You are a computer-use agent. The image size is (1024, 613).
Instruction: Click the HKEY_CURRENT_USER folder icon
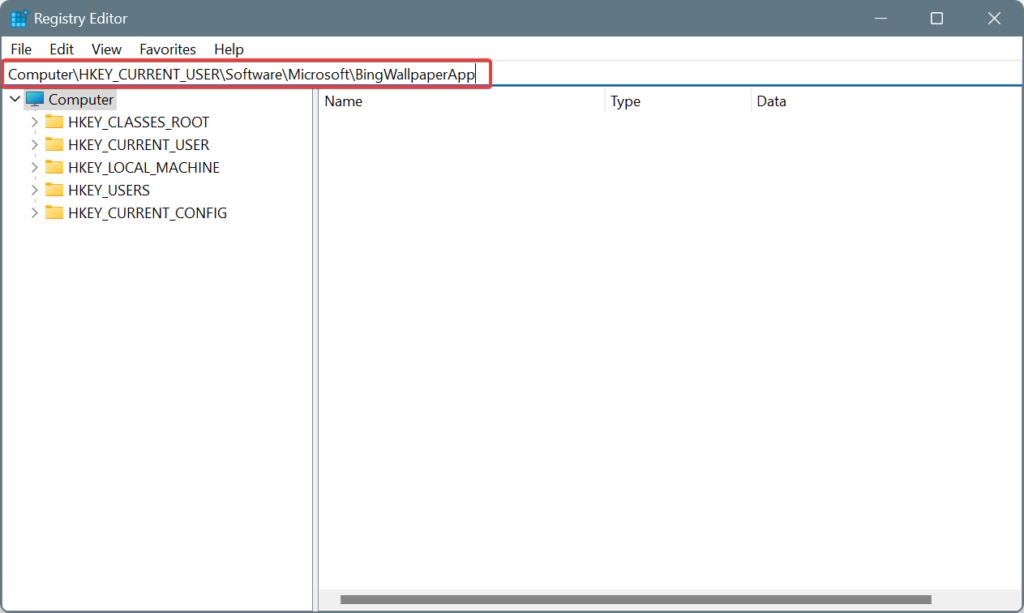(54, 144)
